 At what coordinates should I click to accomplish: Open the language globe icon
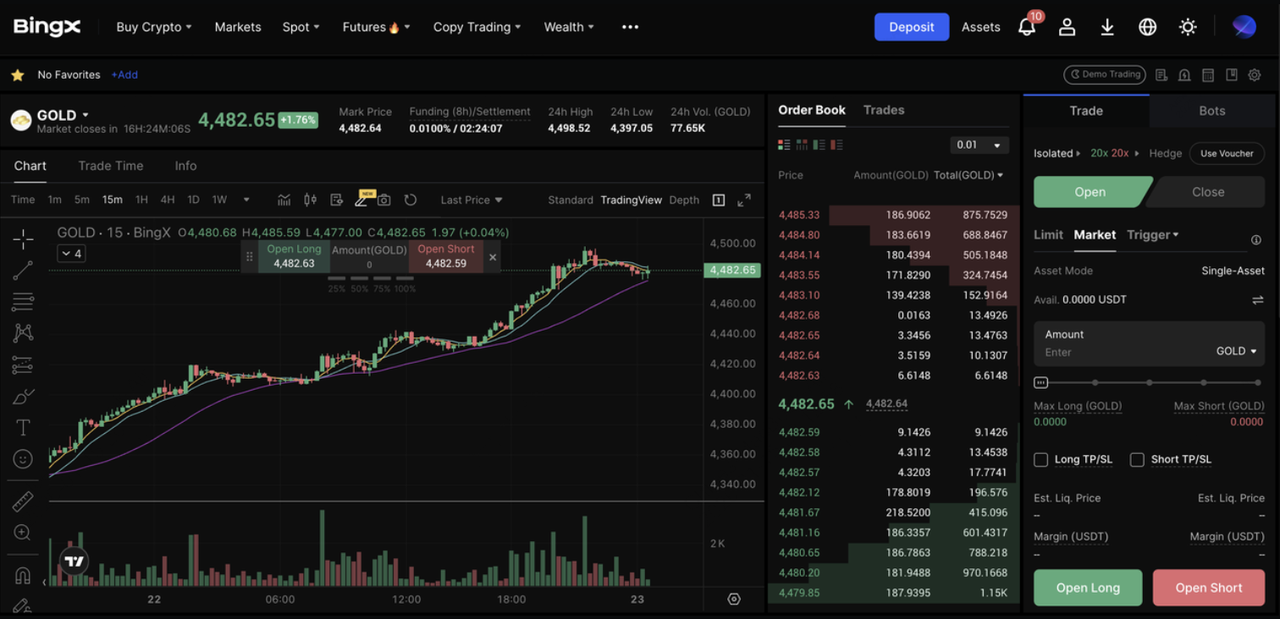tap(1147, 27)
